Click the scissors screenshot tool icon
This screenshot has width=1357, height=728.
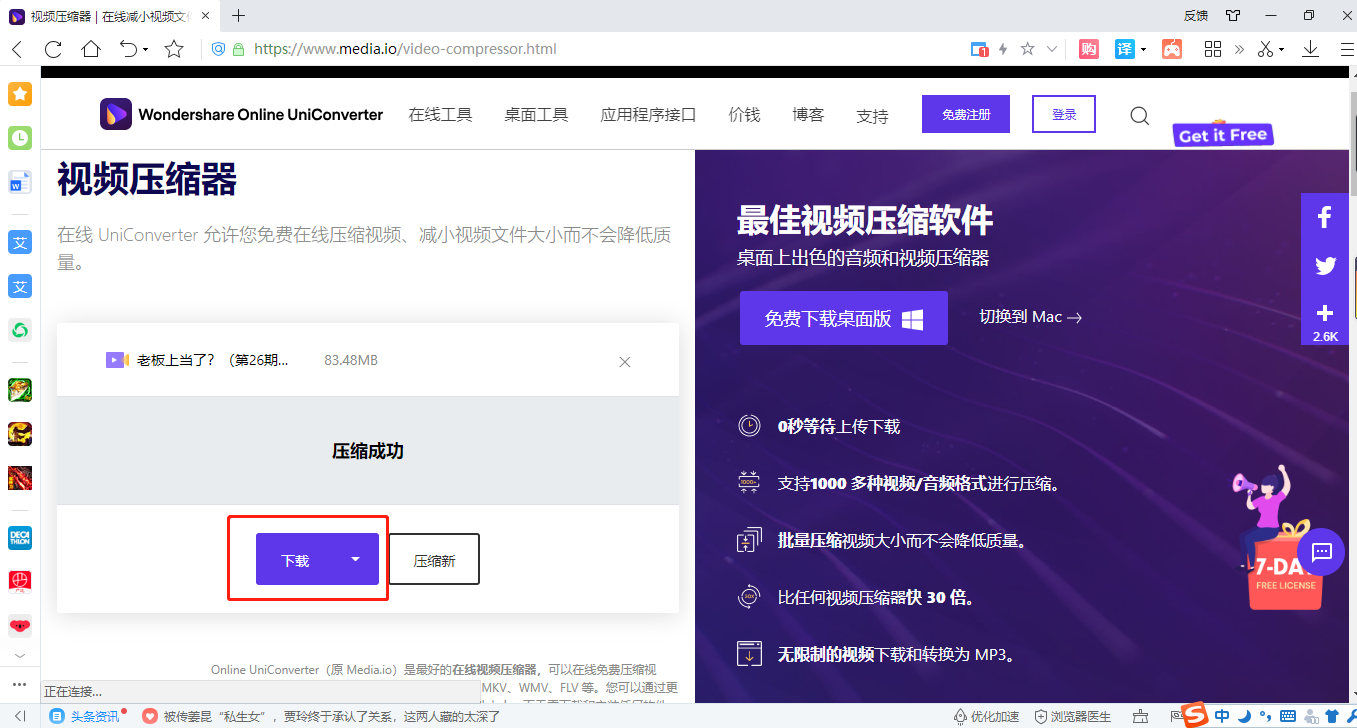pos(1266,49)
